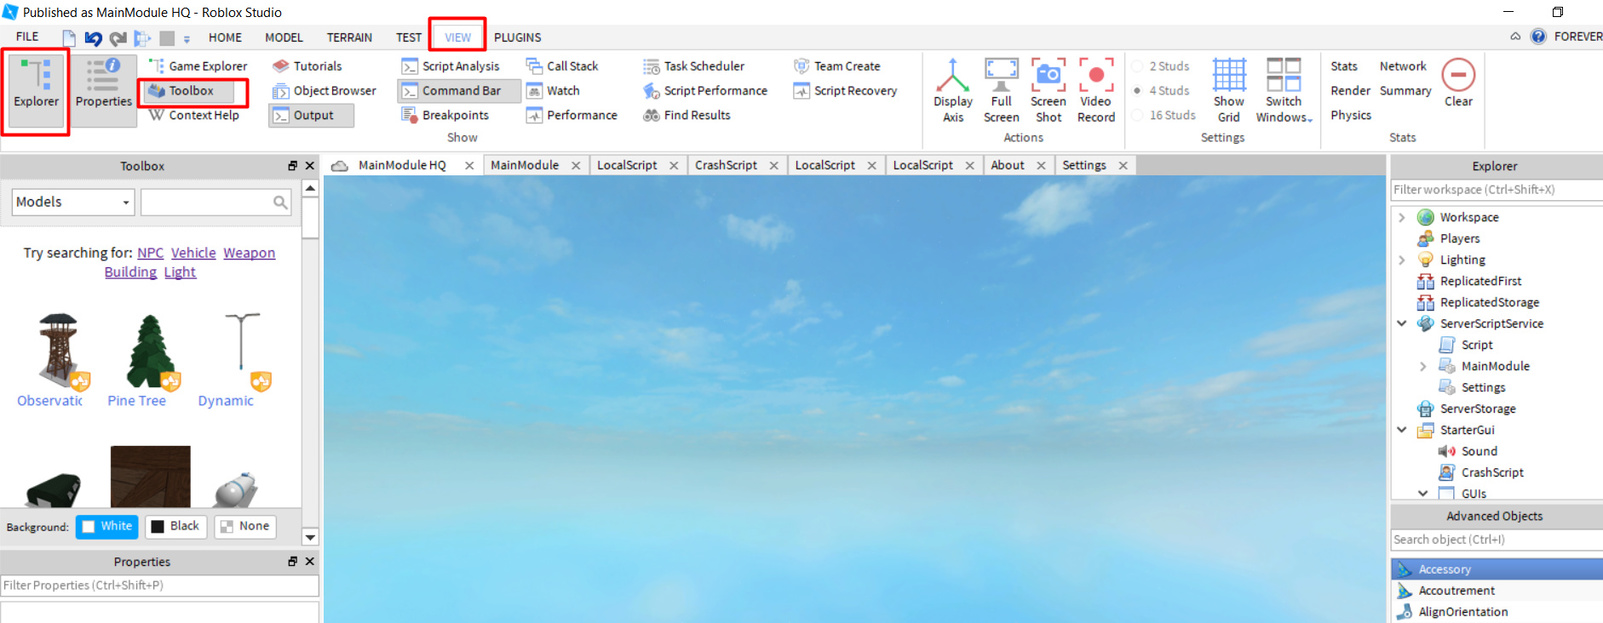Expand the MainModule tree node
Screen dimensions: 1603x623
pyautogui.click(x=1423, y=367)
